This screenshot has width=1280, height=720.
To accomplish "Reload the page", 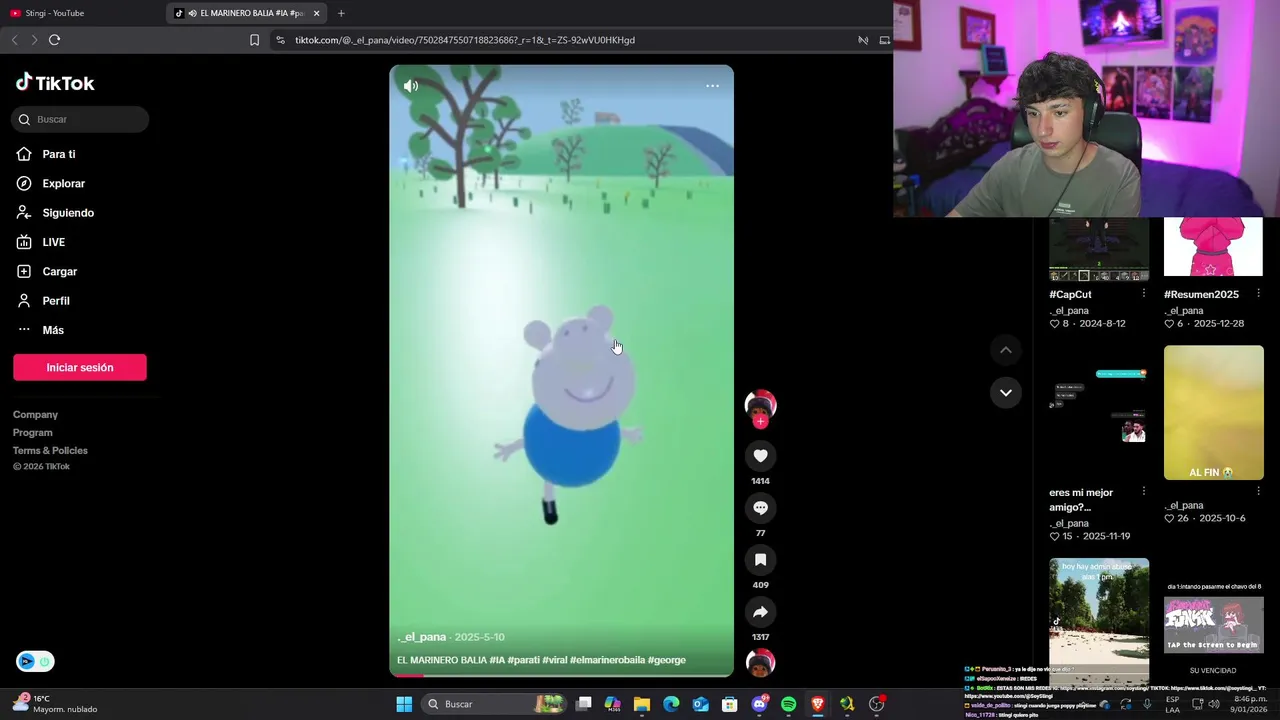I will pyautogui.click(x=55, y=40).
